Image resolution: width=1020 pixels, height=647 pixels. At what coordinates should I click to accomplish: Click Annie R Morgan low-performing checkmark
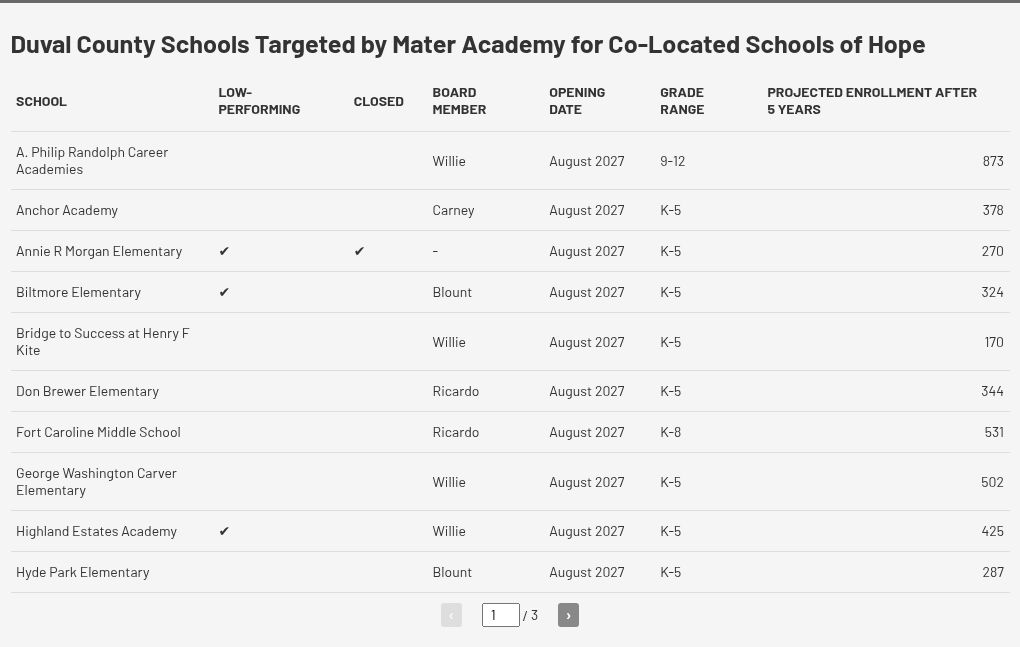(x=224, y=251)
